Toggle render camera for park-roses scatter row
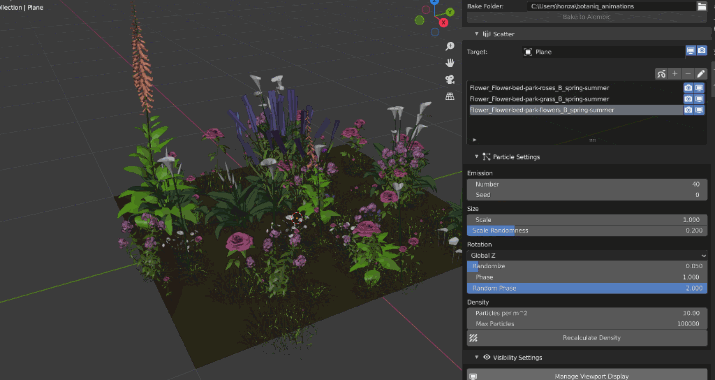This screenshot has height=380, width=715. click(688, 88)
